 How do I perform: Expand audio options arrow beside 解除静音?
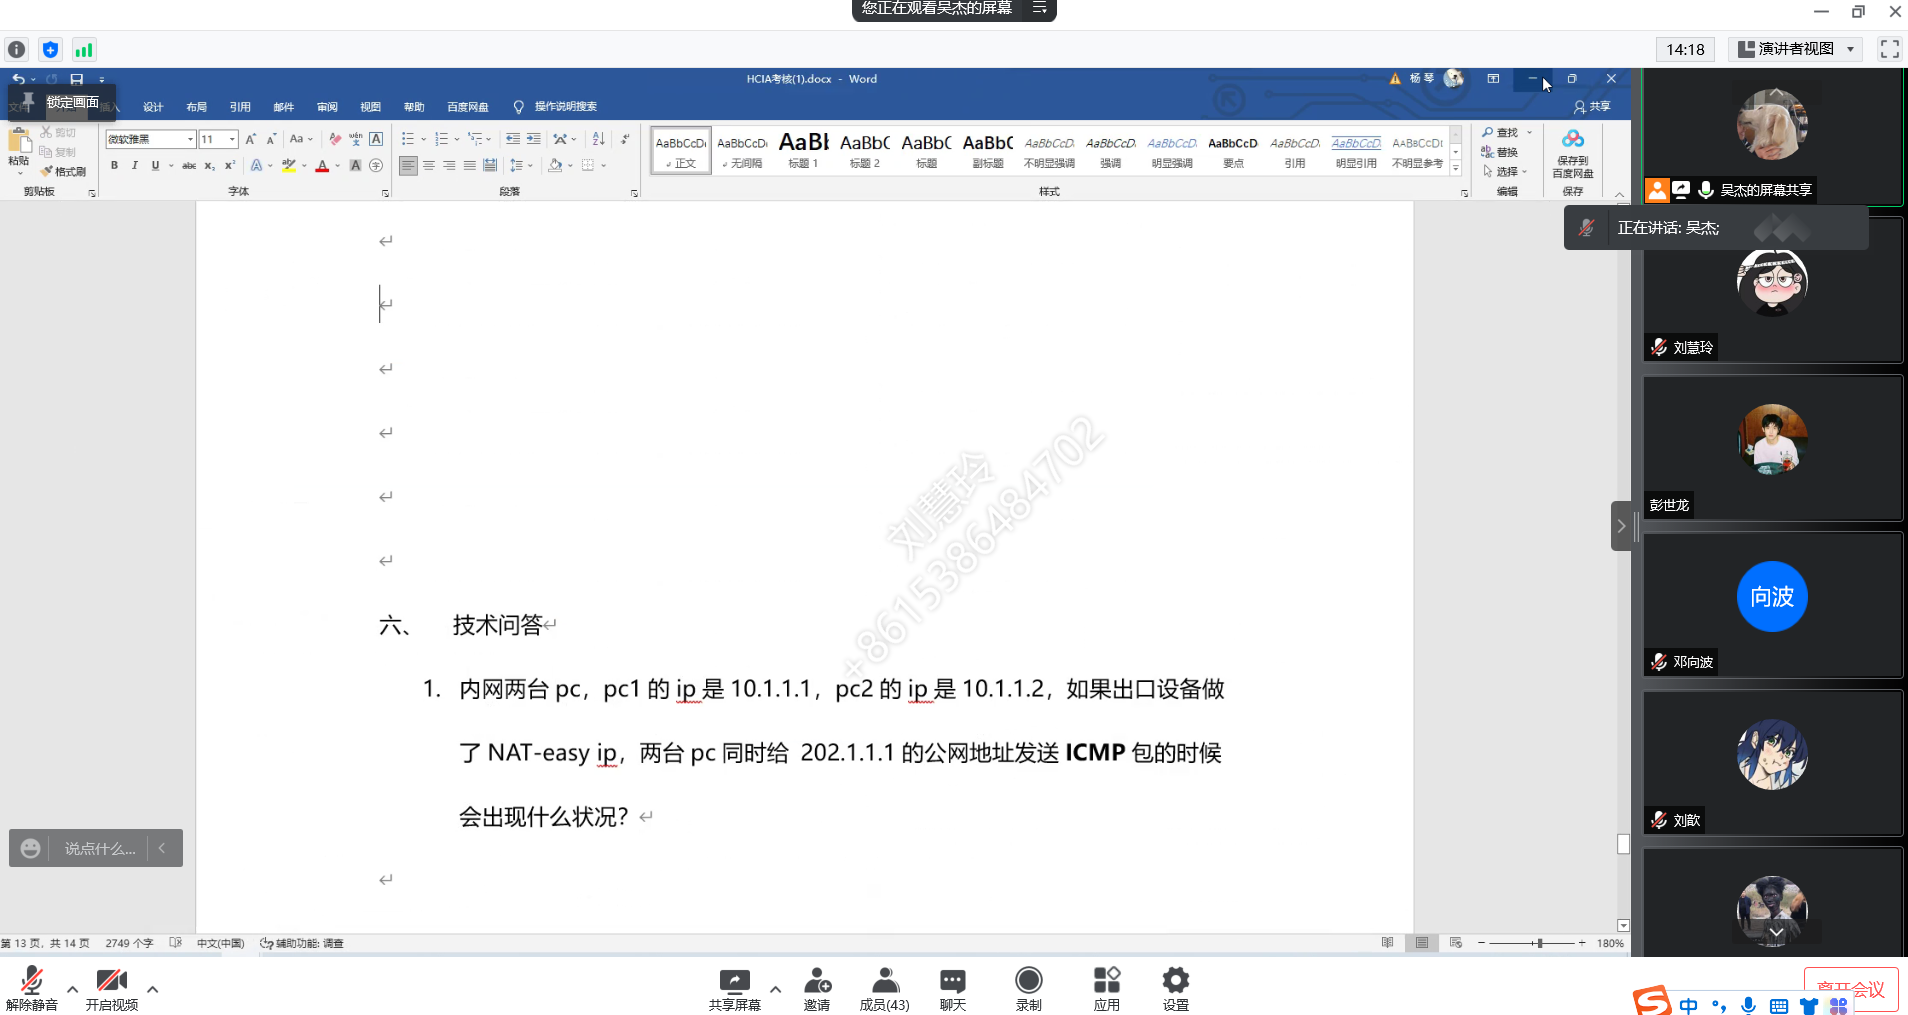click(x=72, y=989)
